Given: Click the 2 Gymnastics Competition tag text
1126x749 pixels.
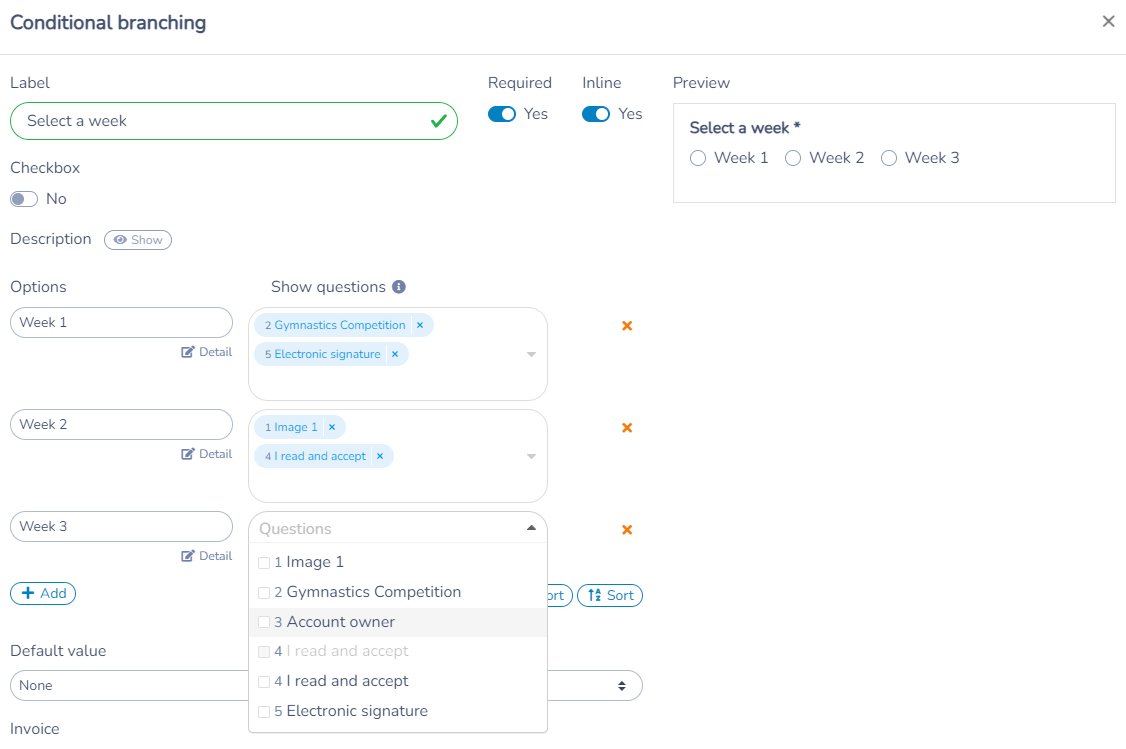Looking at the screenshot, I should tap(335, 325).
